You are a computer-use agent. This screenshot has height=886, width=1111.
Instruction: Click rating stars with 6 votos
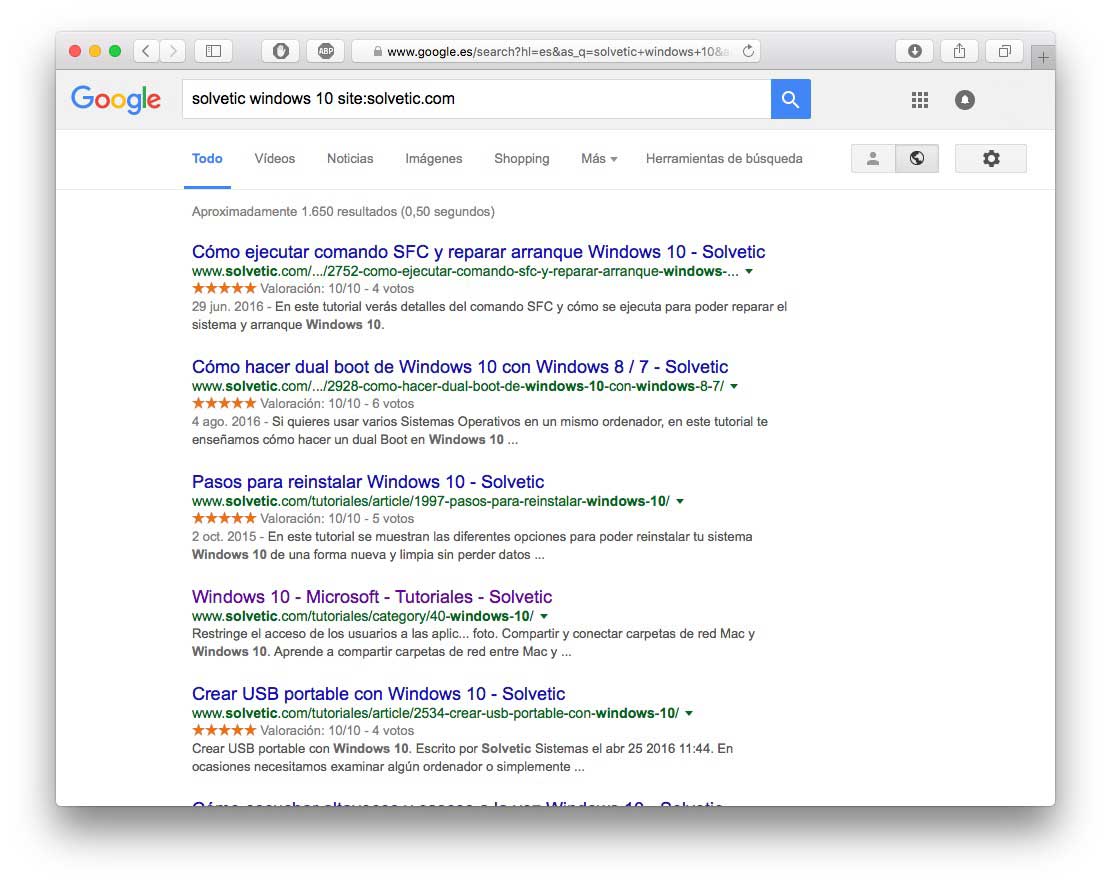[224, 403]
